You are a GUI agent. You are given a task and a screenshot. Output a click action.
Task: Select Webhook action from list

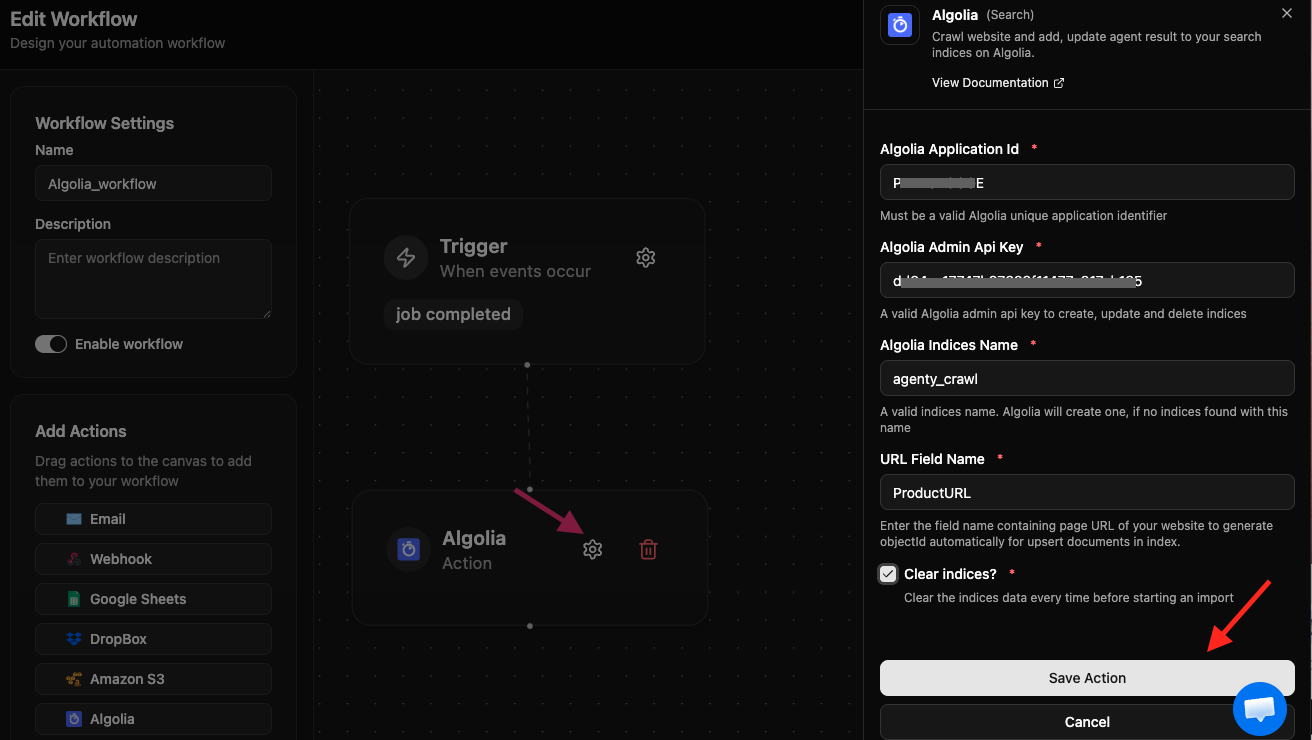153,559
